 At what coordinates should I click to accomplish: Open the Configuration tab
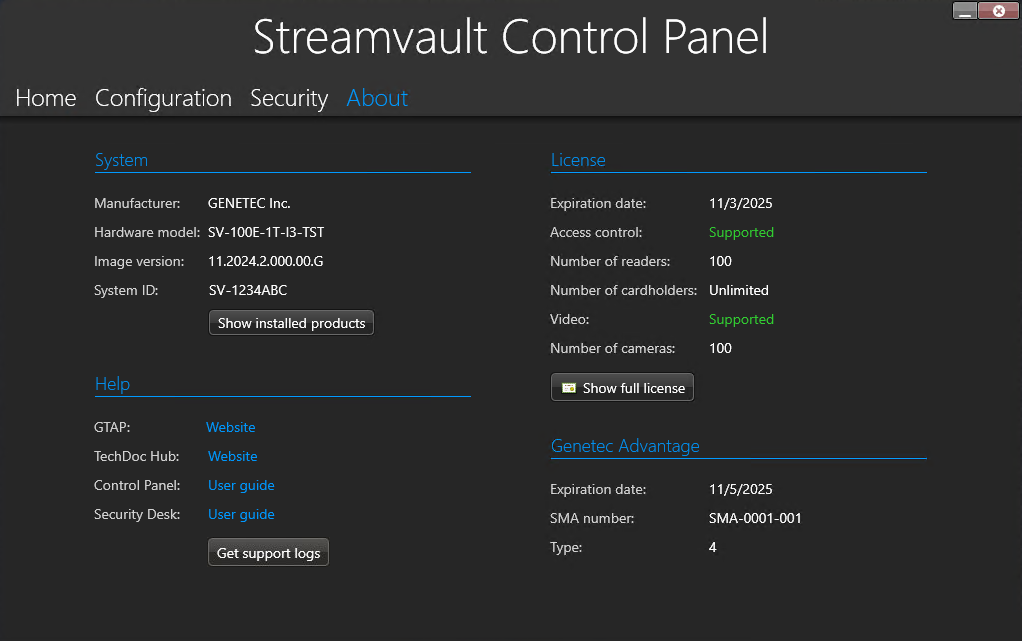[163, 98]
